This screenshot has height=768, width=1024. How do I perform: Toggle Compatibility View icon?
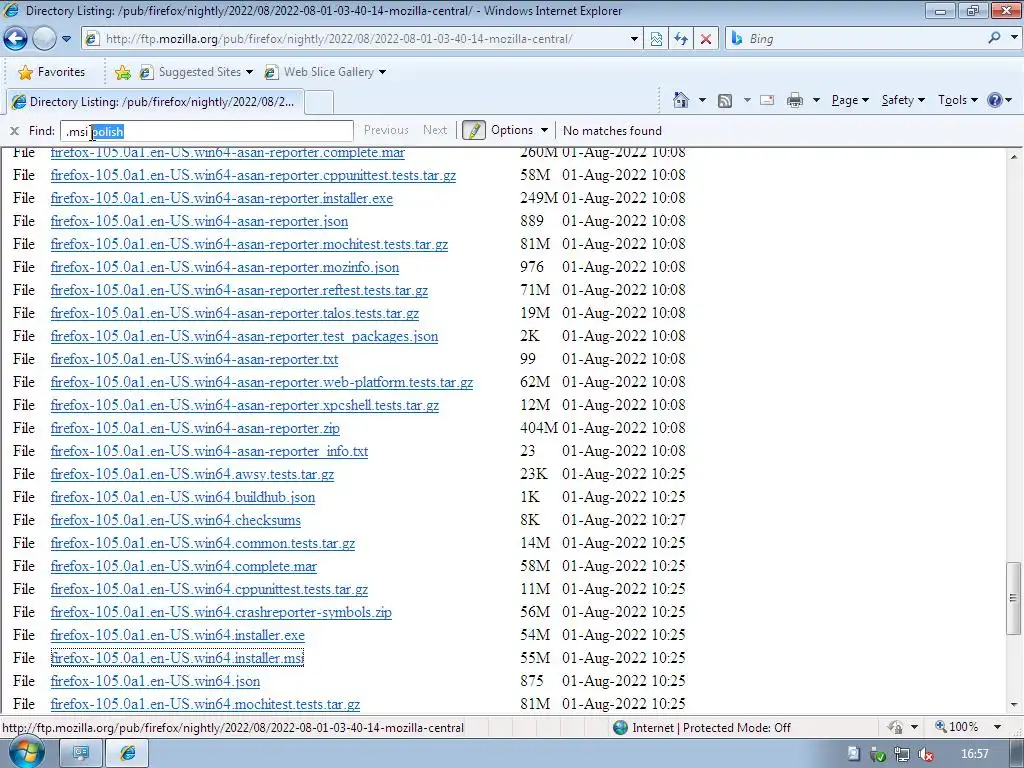656,39
